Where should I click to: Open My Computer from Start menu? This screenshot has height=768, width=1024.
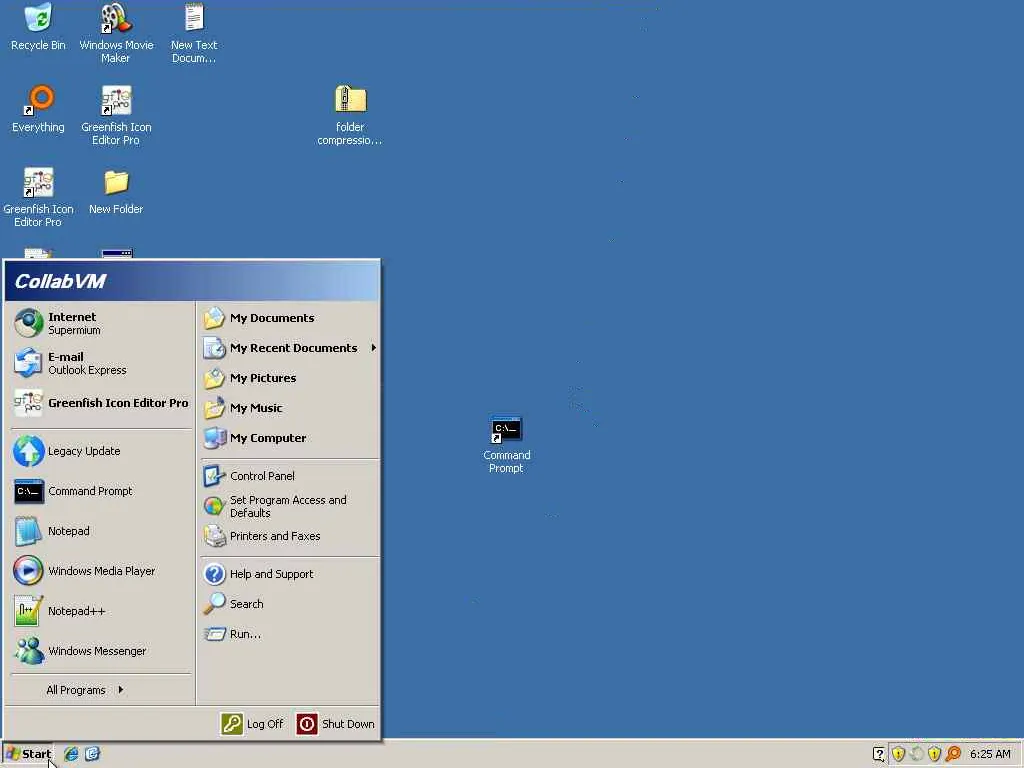(289, 438)
